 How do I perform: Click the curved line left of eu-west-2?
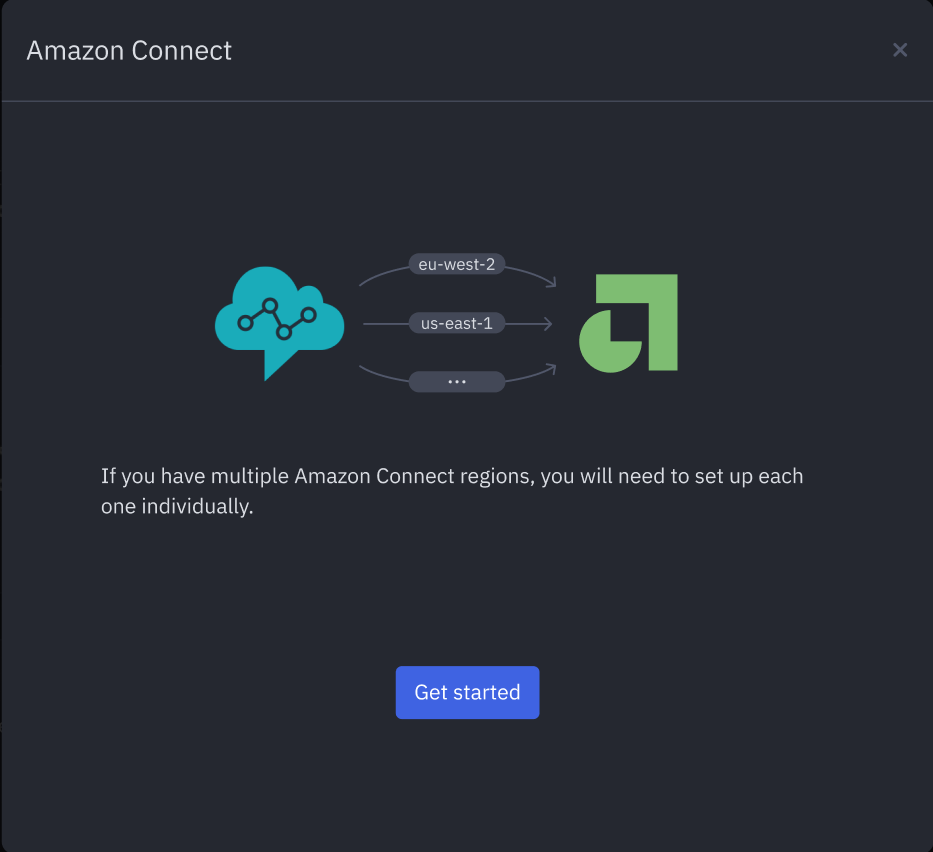click(x=380, y=273)
